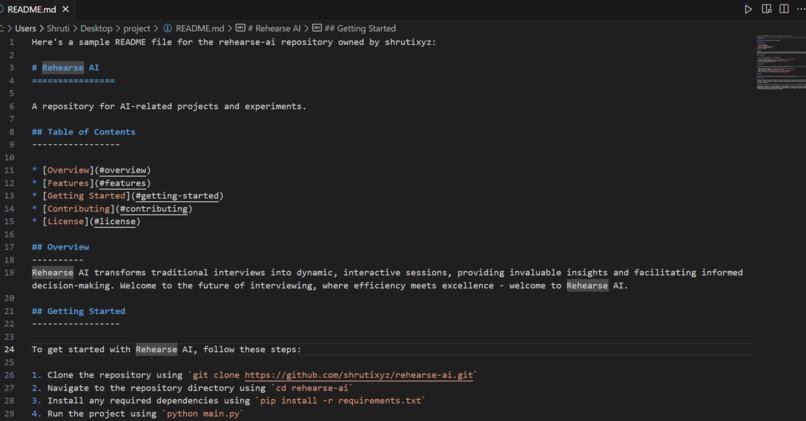Follow the #overview anchor link
Image resolution: width=806 pixels, height=421 pixels.
[x=123, y=170]
